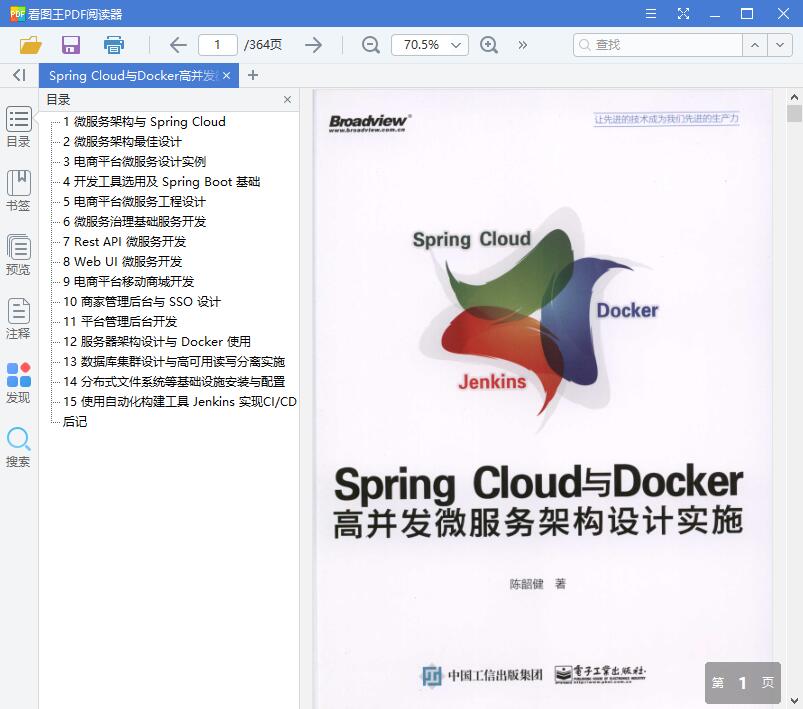Add a new tab with plus icon

(252, 75)
